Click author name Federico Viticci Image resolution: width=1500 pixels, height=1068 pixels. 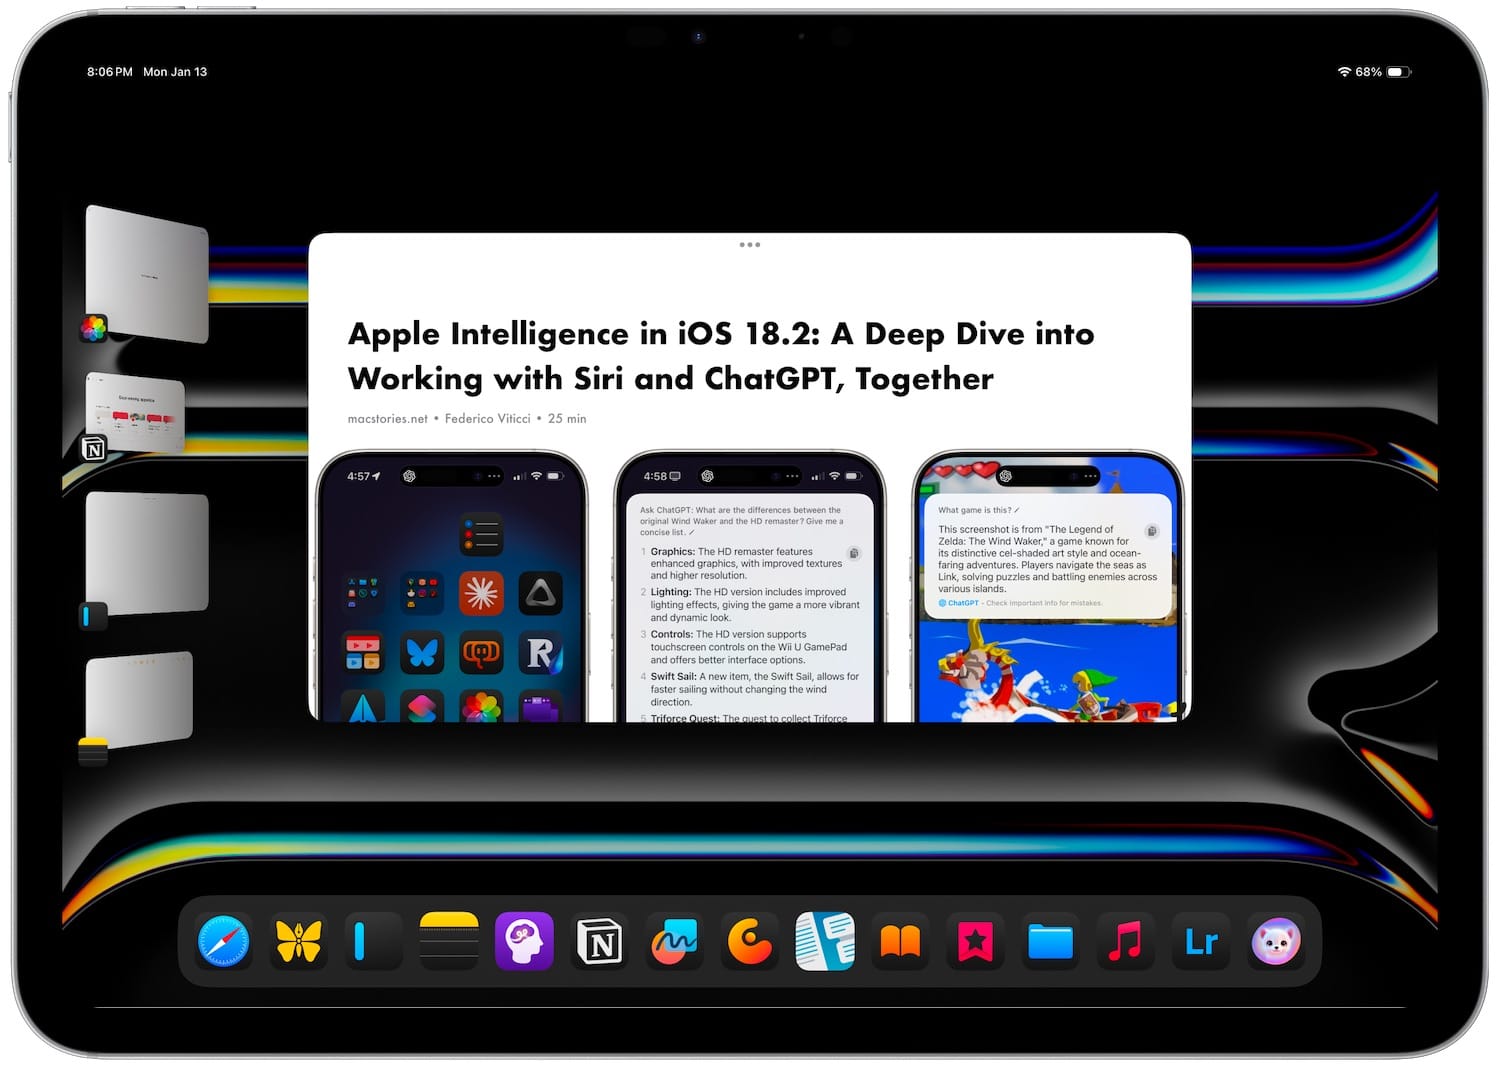pos(487,419)
